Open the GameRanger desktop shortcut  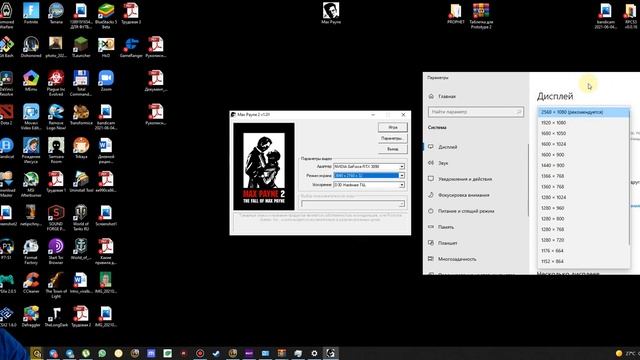tap(131, 46)
